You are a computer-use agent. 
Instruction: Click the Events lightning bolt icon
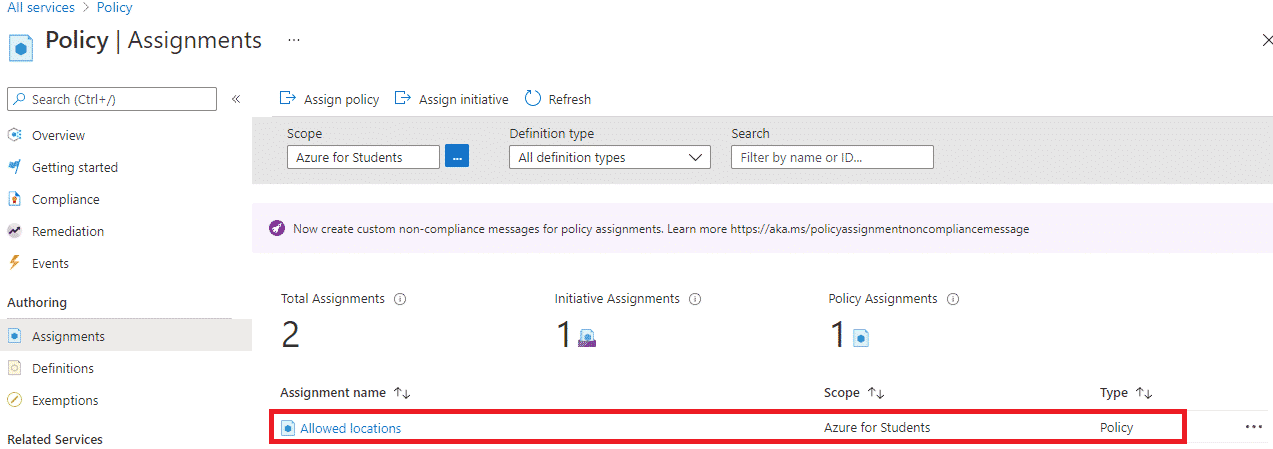(15, 263)
